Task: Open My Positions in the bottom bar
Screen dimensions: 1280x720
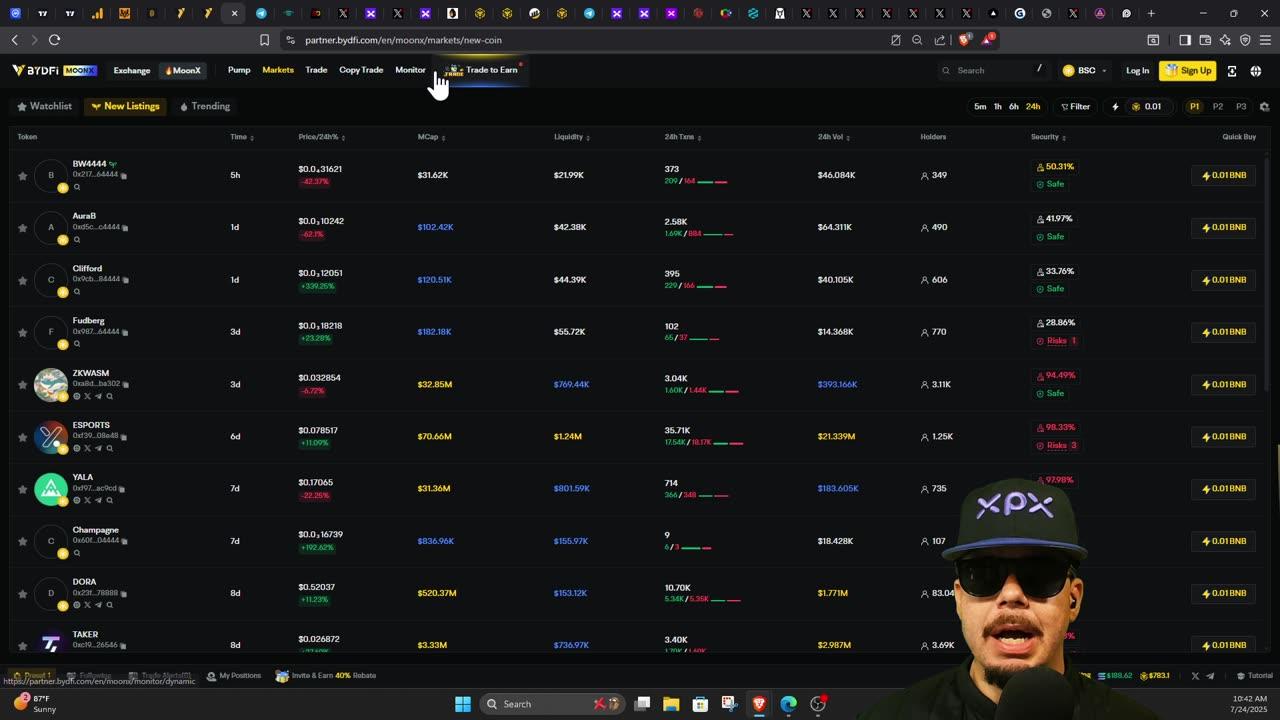Action: point(234,676)
